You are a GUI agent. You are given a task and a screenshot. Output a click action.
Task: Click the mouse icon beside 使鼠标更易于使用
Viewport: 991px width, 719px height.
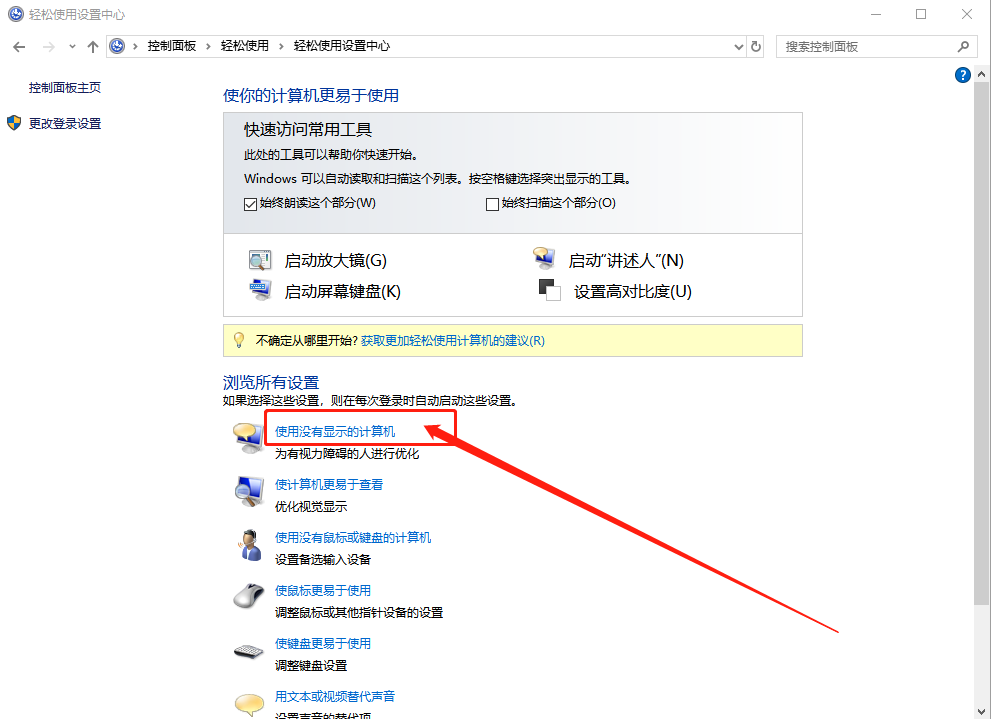249,598
